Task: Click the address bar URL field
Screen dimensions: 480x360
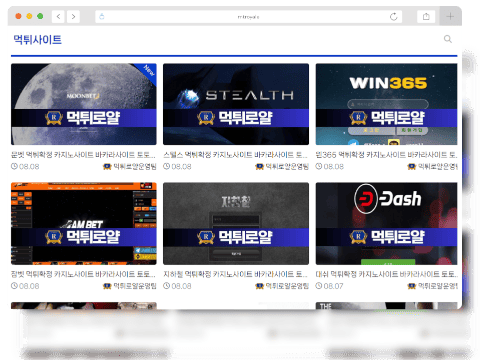Action: pos(248,16)
